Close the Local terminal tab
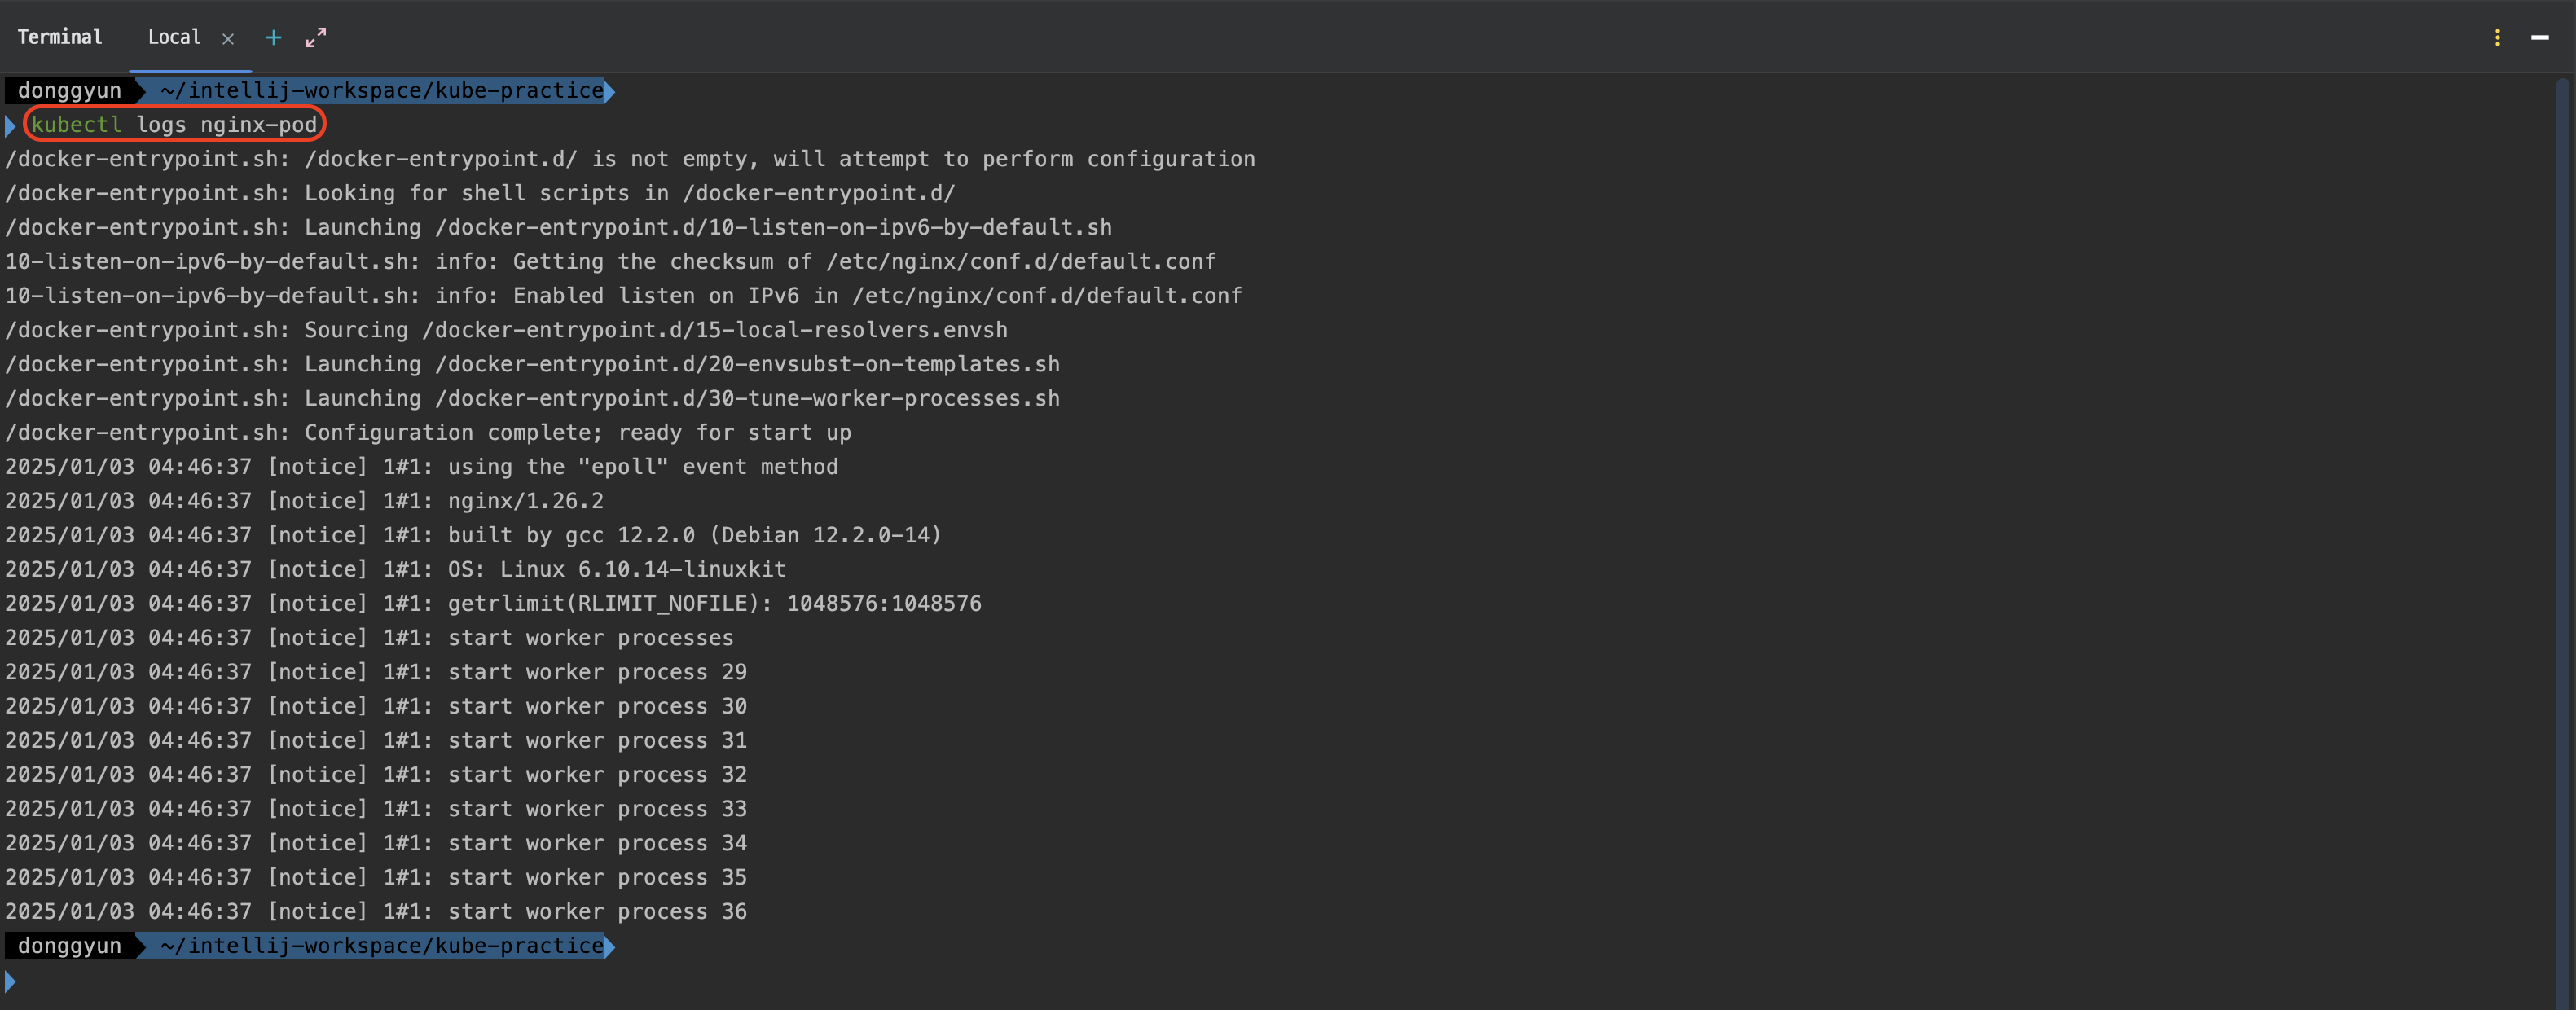Viewport: 2576px width, 1010px height. (228, 39)
